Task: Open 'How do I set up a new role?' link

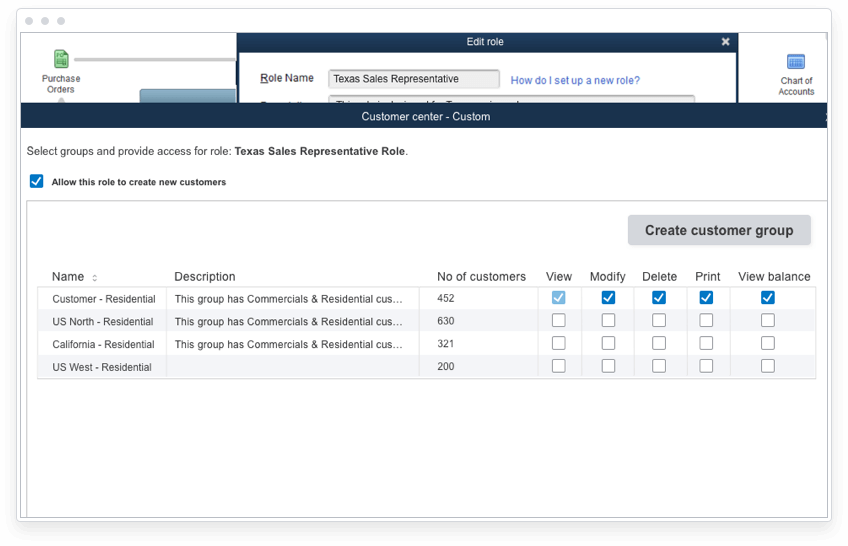Action: pos(575,80)
